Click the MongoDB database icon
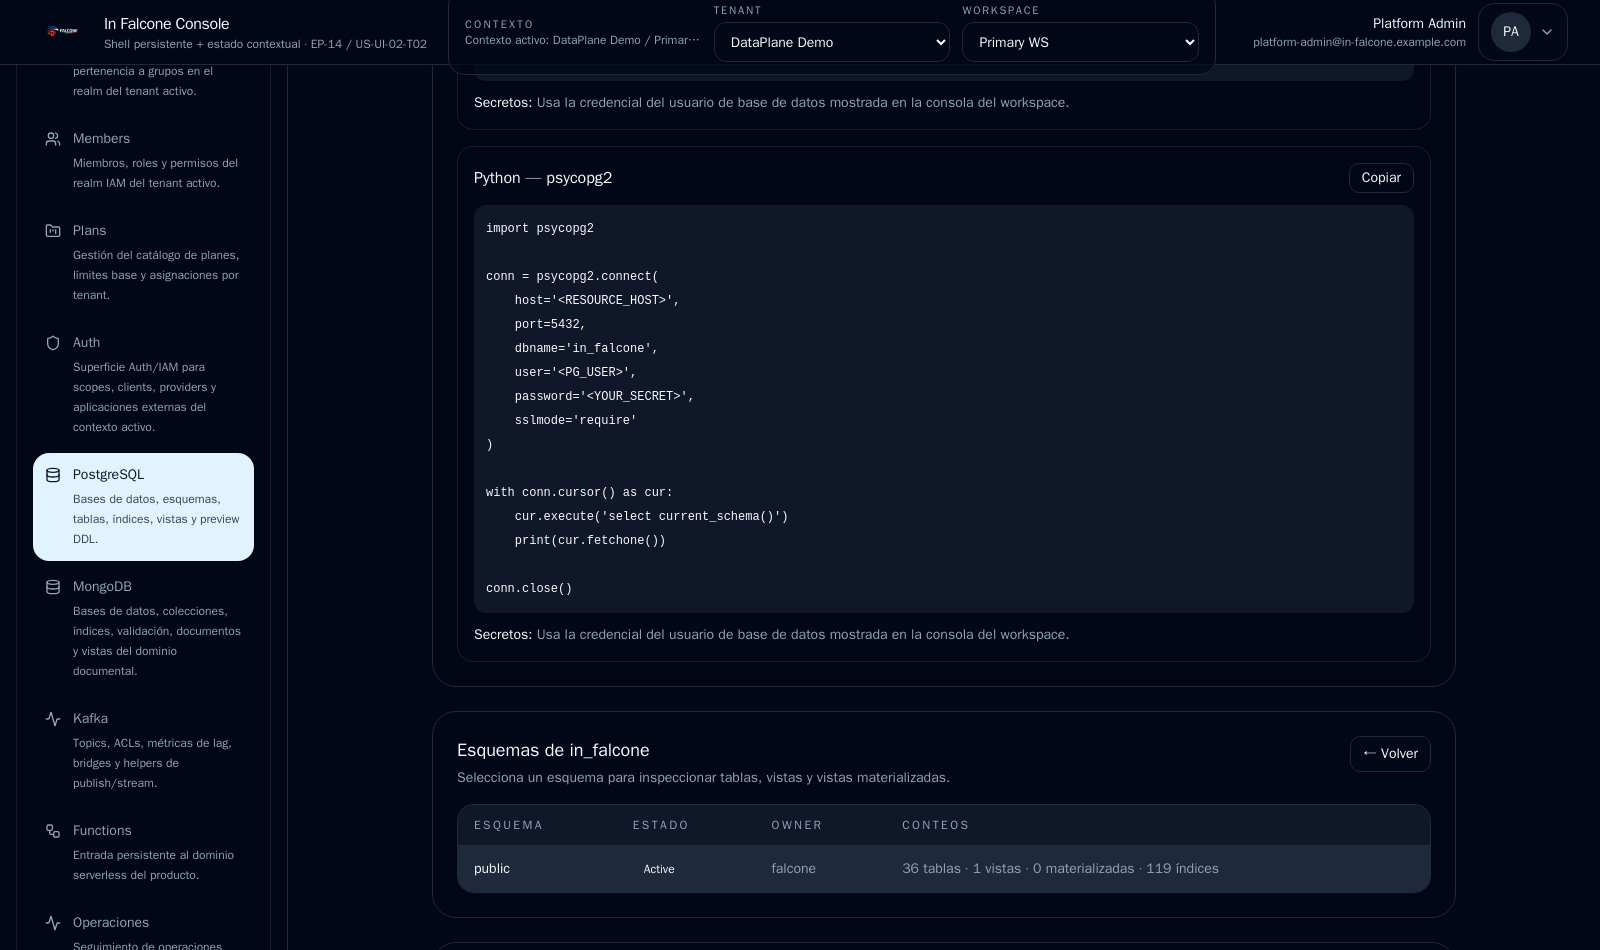This screenshot has height=950, width=1600. click(x=53, y=587)
